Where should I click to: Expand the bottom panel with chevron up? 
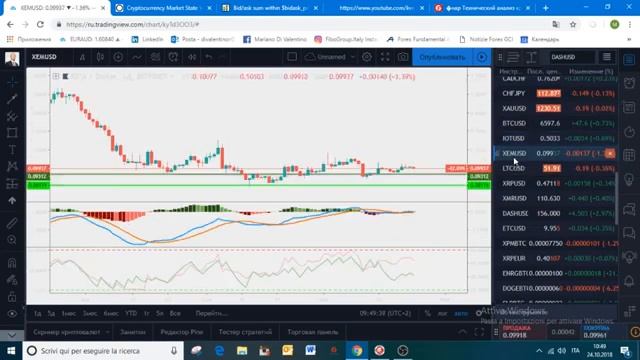pyautogui.click(x=462, y=332)
